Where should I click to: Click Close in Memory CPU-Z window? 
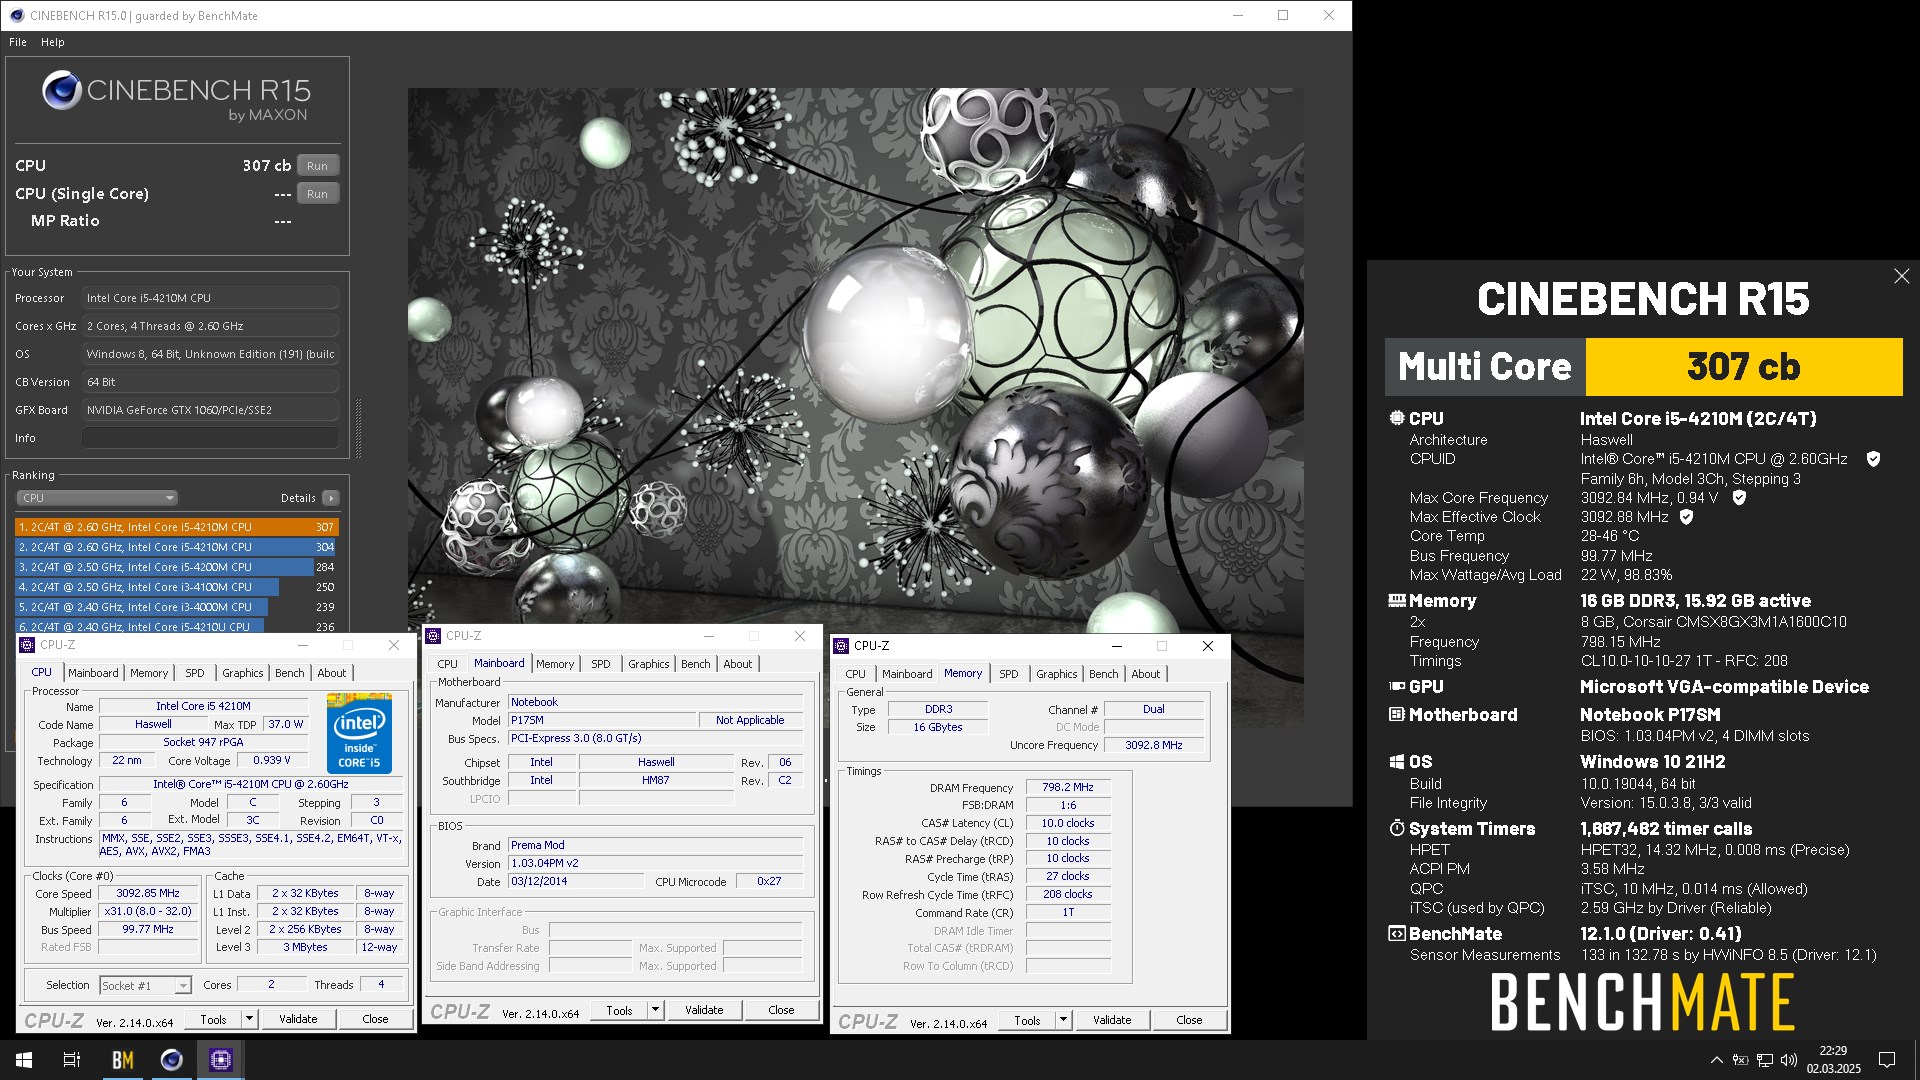pyautogui.click(x=1189, y=1020)
